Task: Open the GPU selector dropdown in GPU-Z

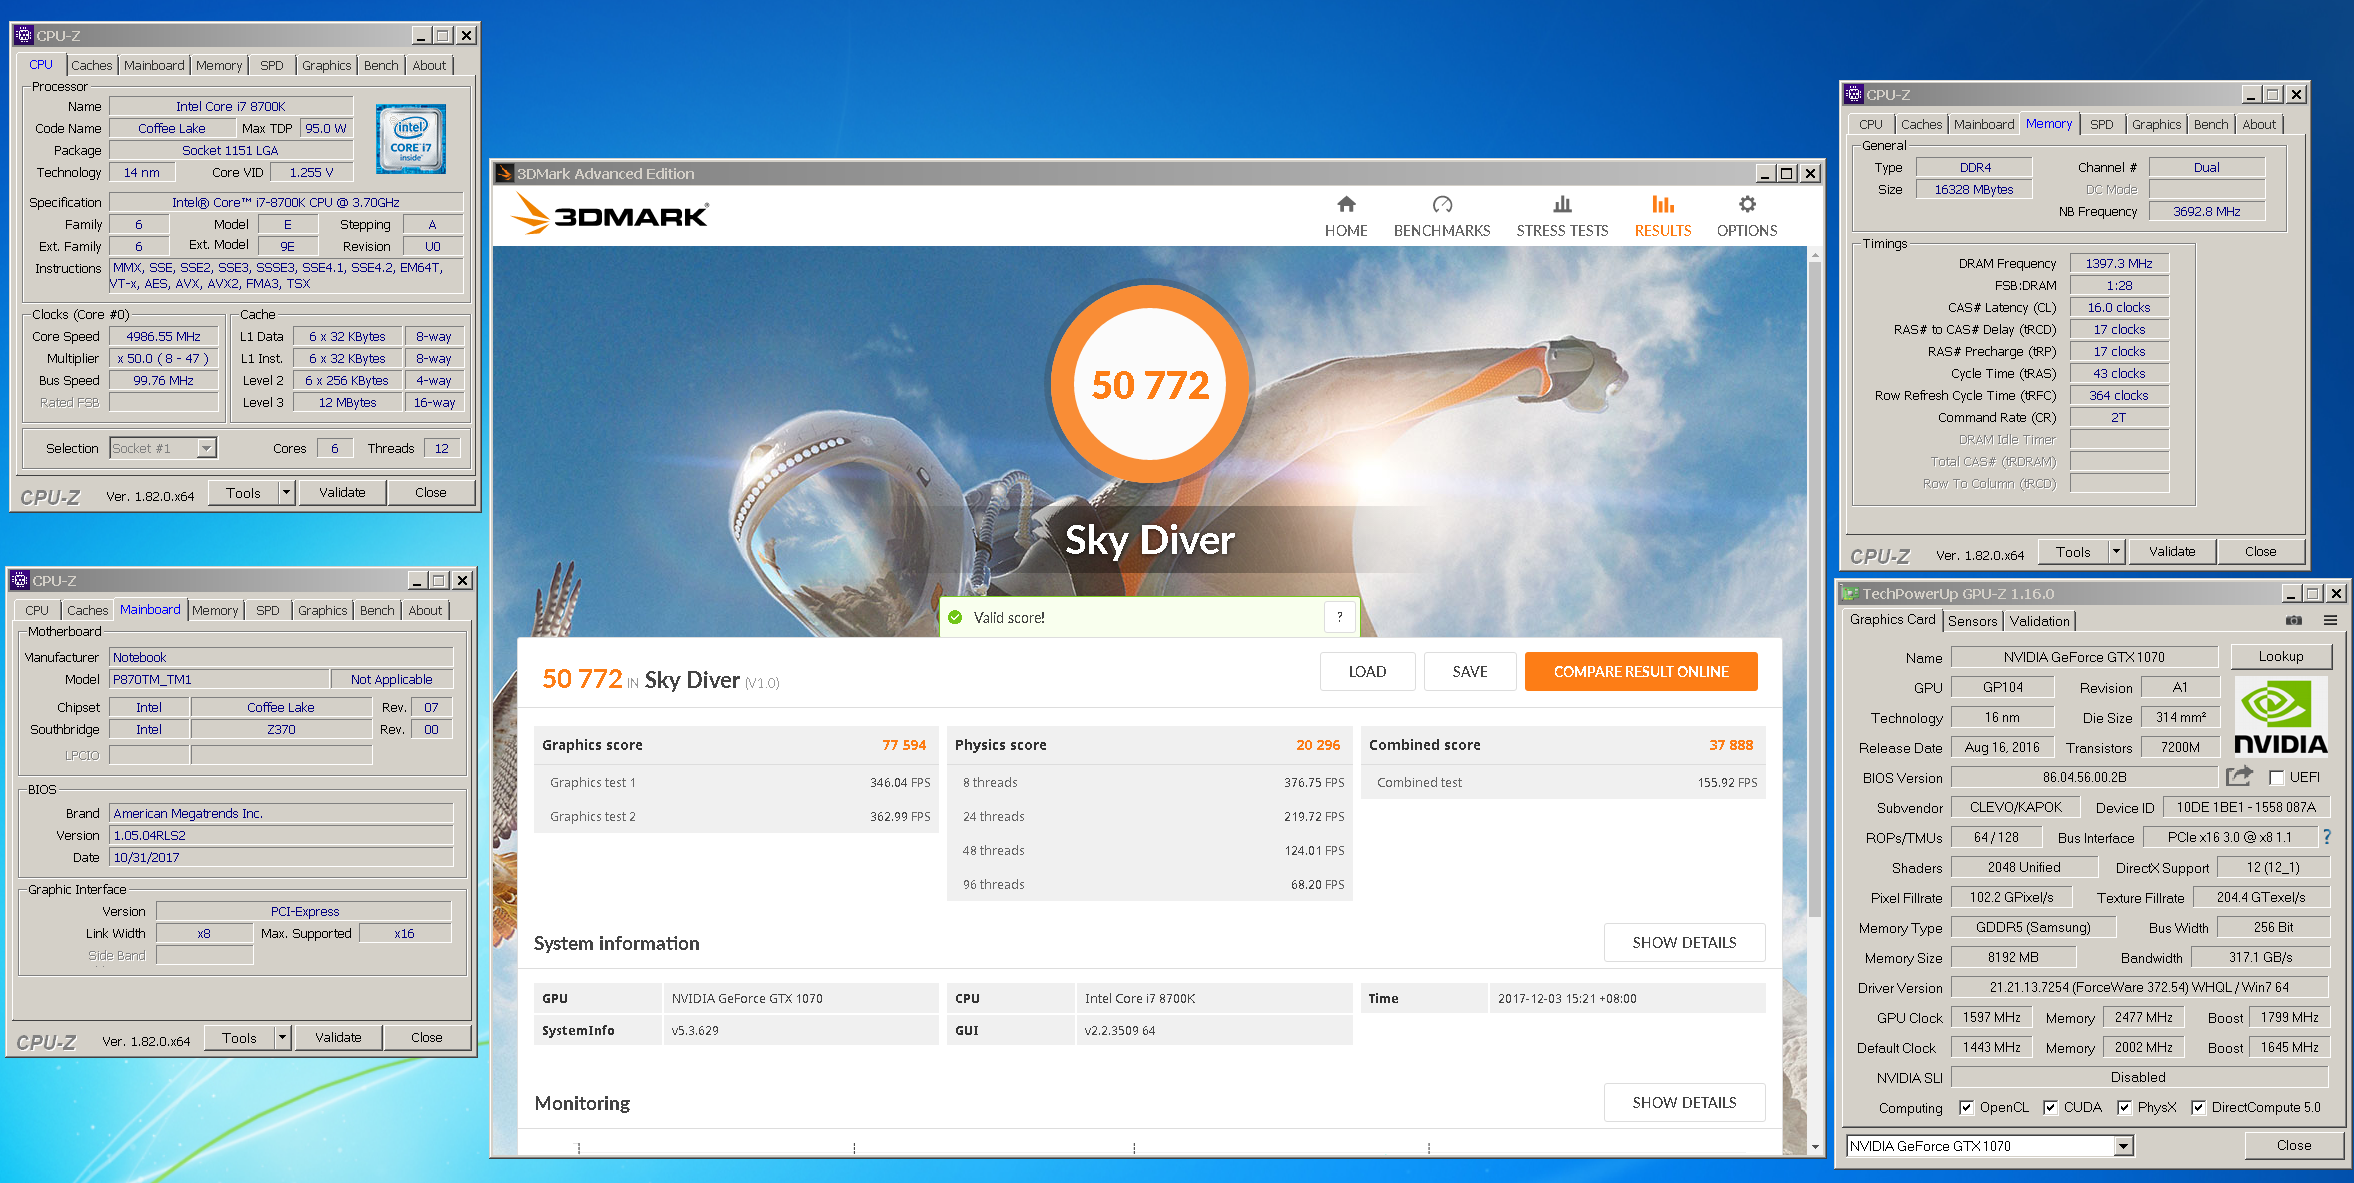Action: tap(2123, 1146)
